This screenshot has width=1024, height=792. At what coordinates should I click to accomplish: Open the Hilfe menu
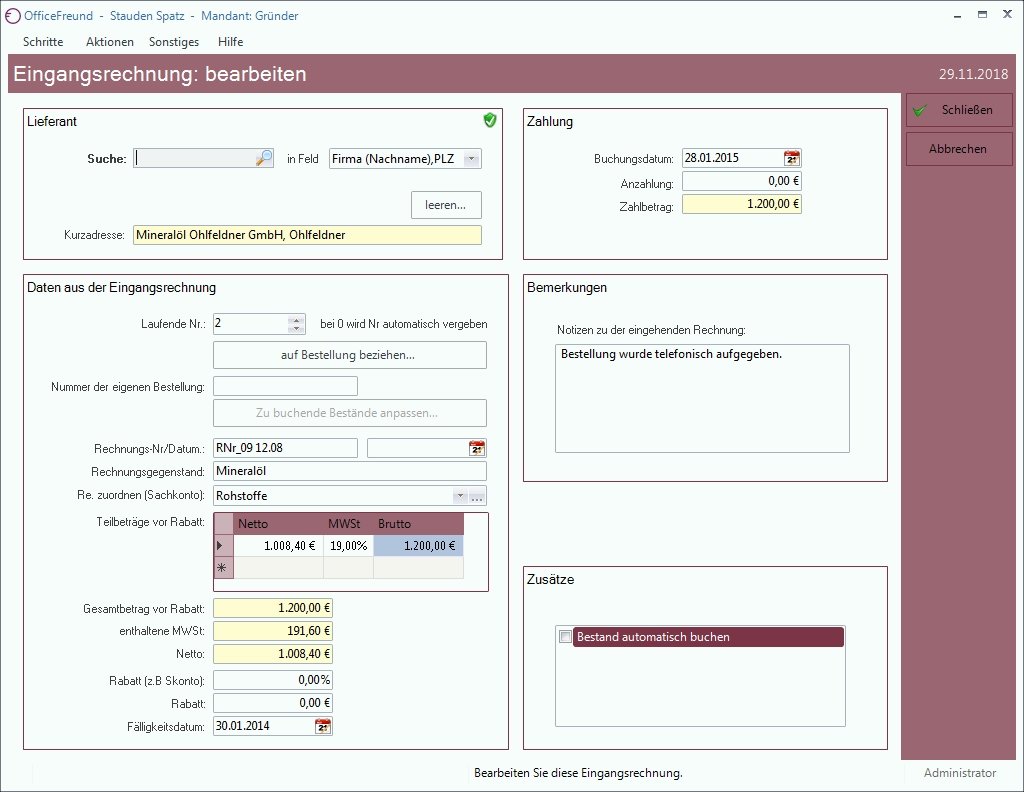tap(231, 42)
